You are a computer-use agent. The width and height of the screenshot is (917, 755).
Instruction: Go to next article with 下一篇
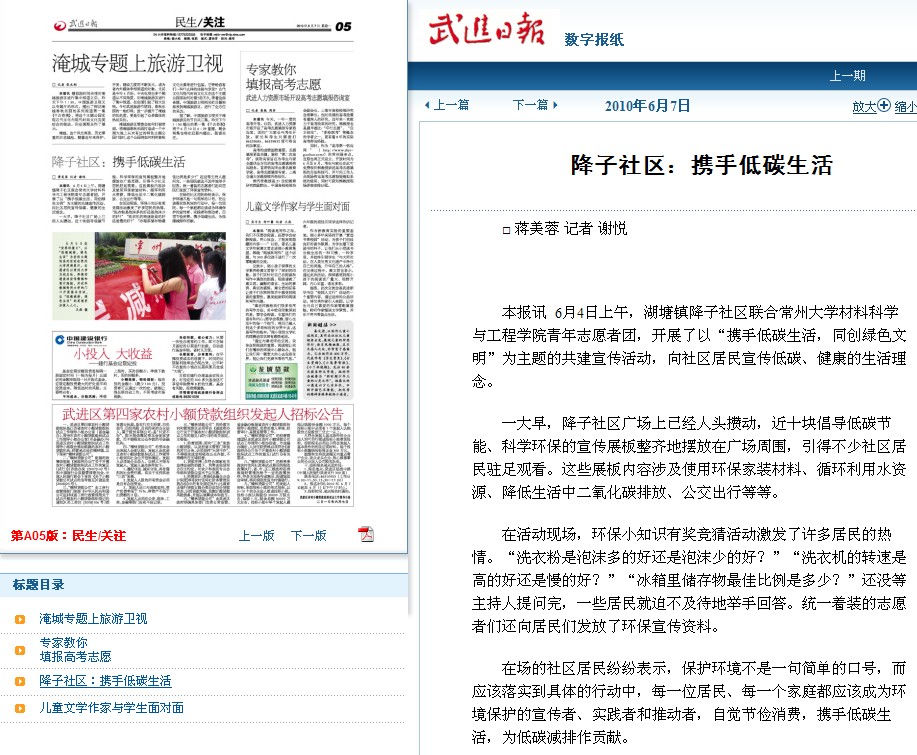(x=535, y=105)
